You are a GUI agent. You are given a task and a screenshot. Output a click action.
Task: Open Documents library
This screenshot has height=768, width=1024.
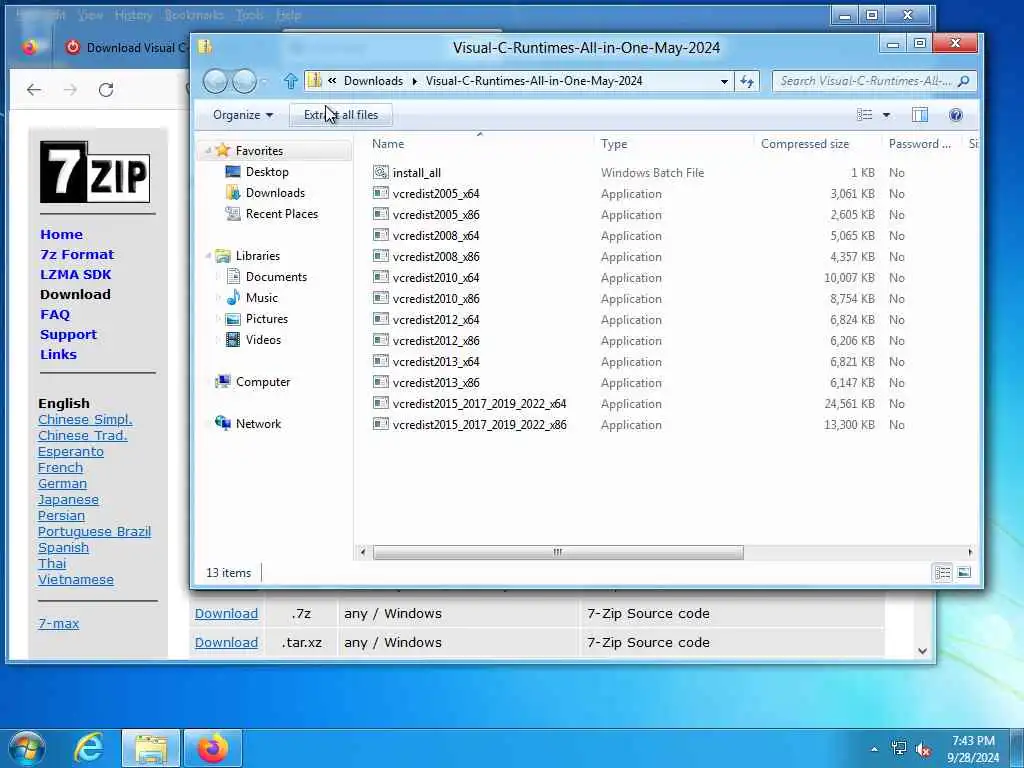(276, 277)
